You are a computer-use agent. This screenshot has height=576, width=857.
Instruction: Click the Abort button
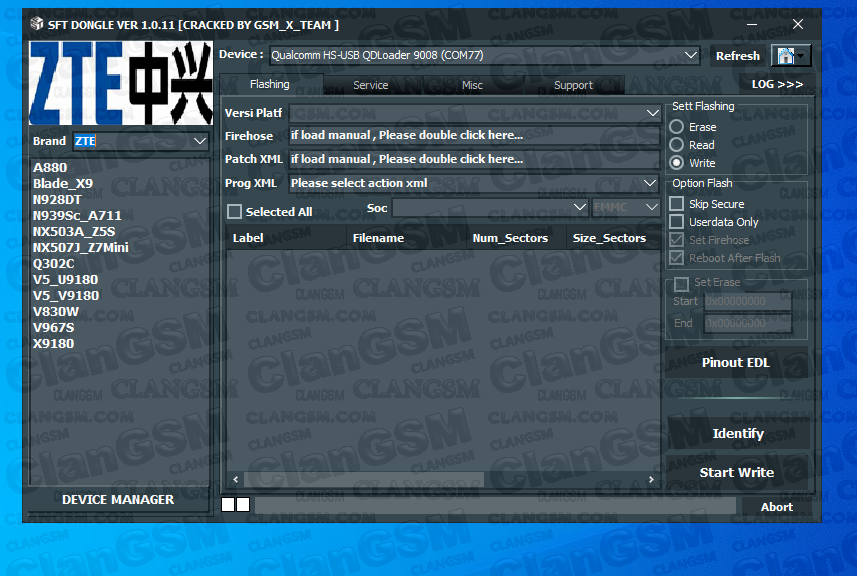click(x=777, y=507)
